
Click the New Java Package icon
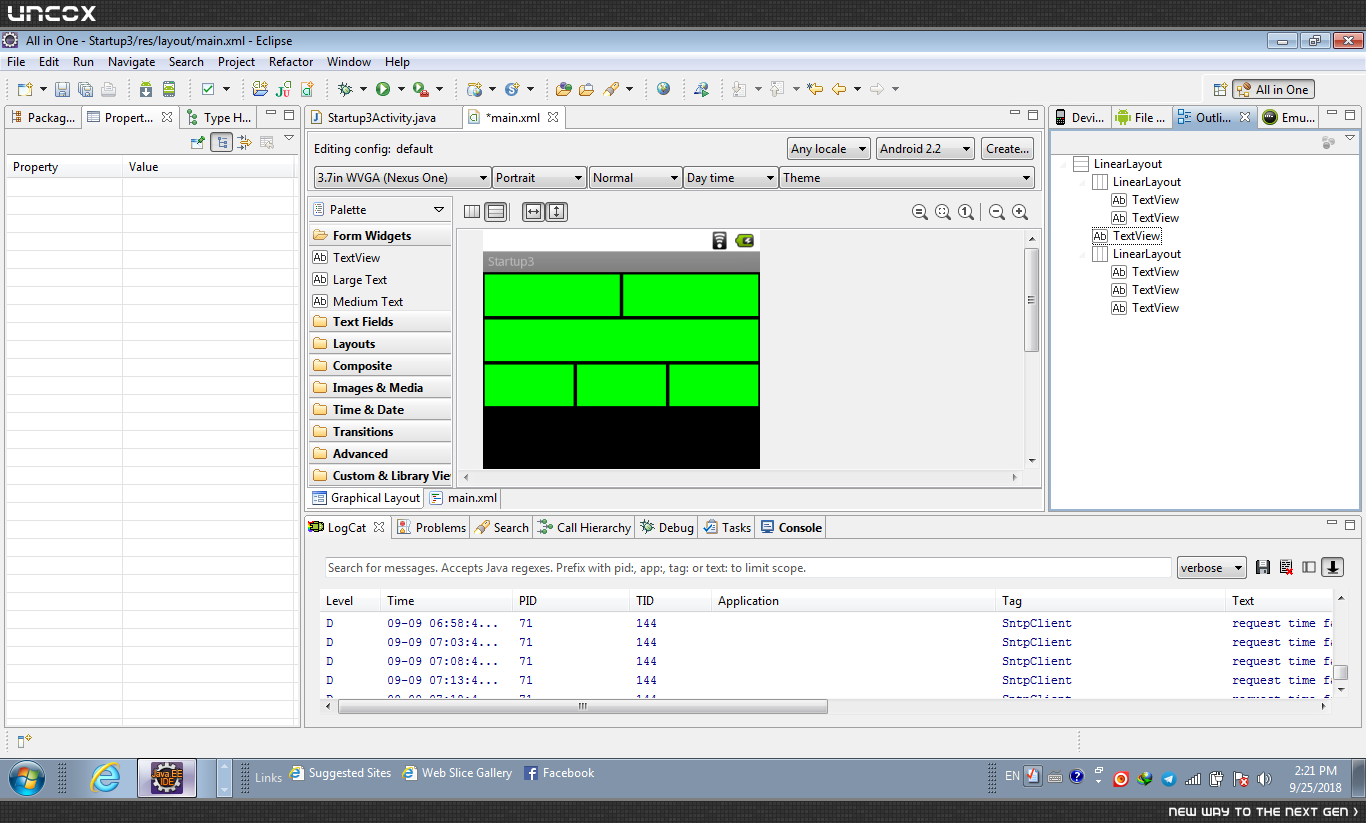[260, 89]
